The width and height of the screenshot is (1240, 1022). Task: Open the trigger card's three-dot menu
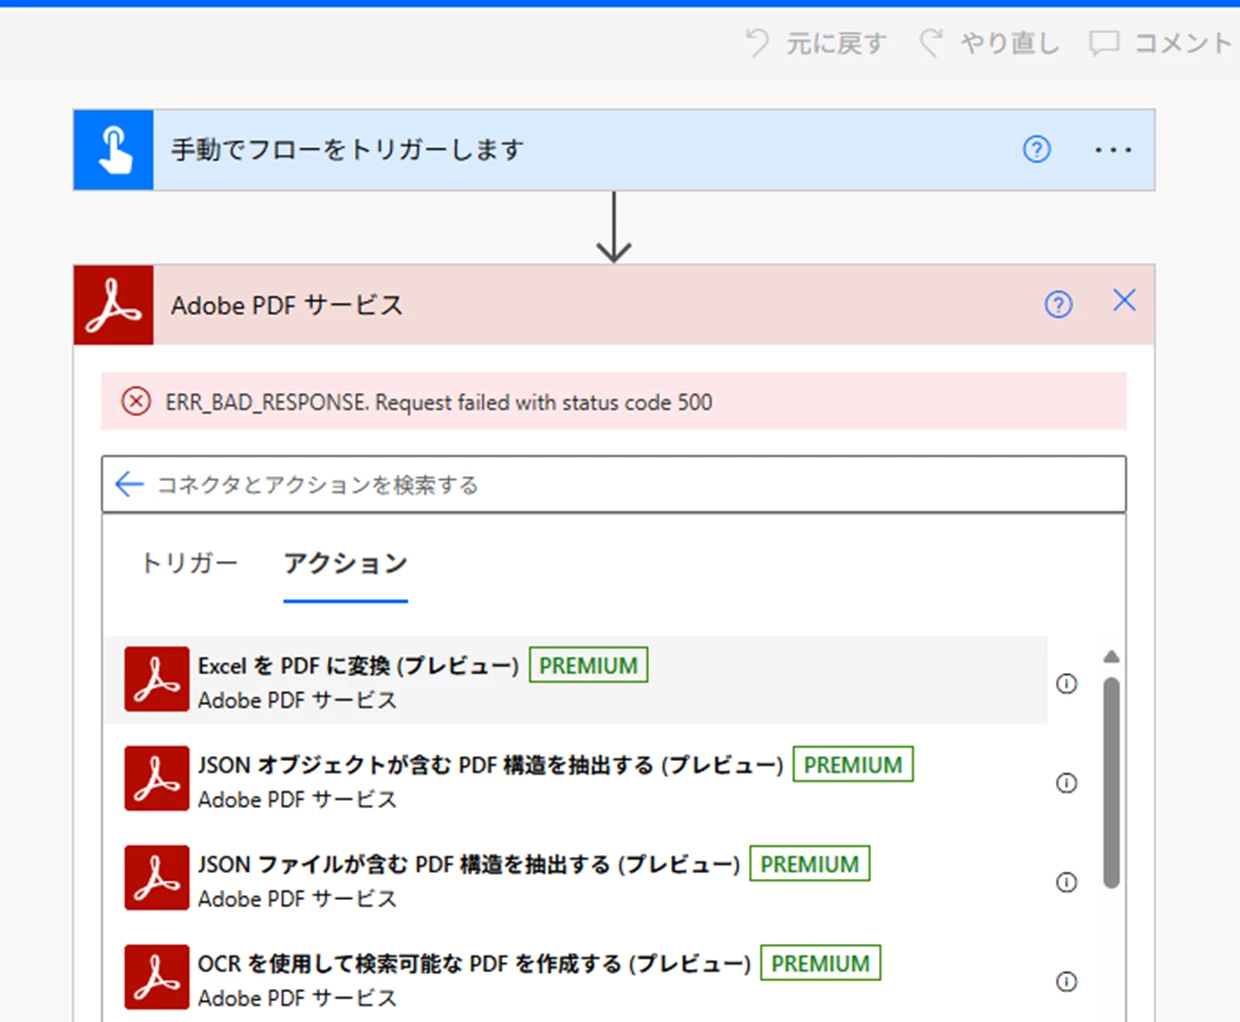(1113, 150)
